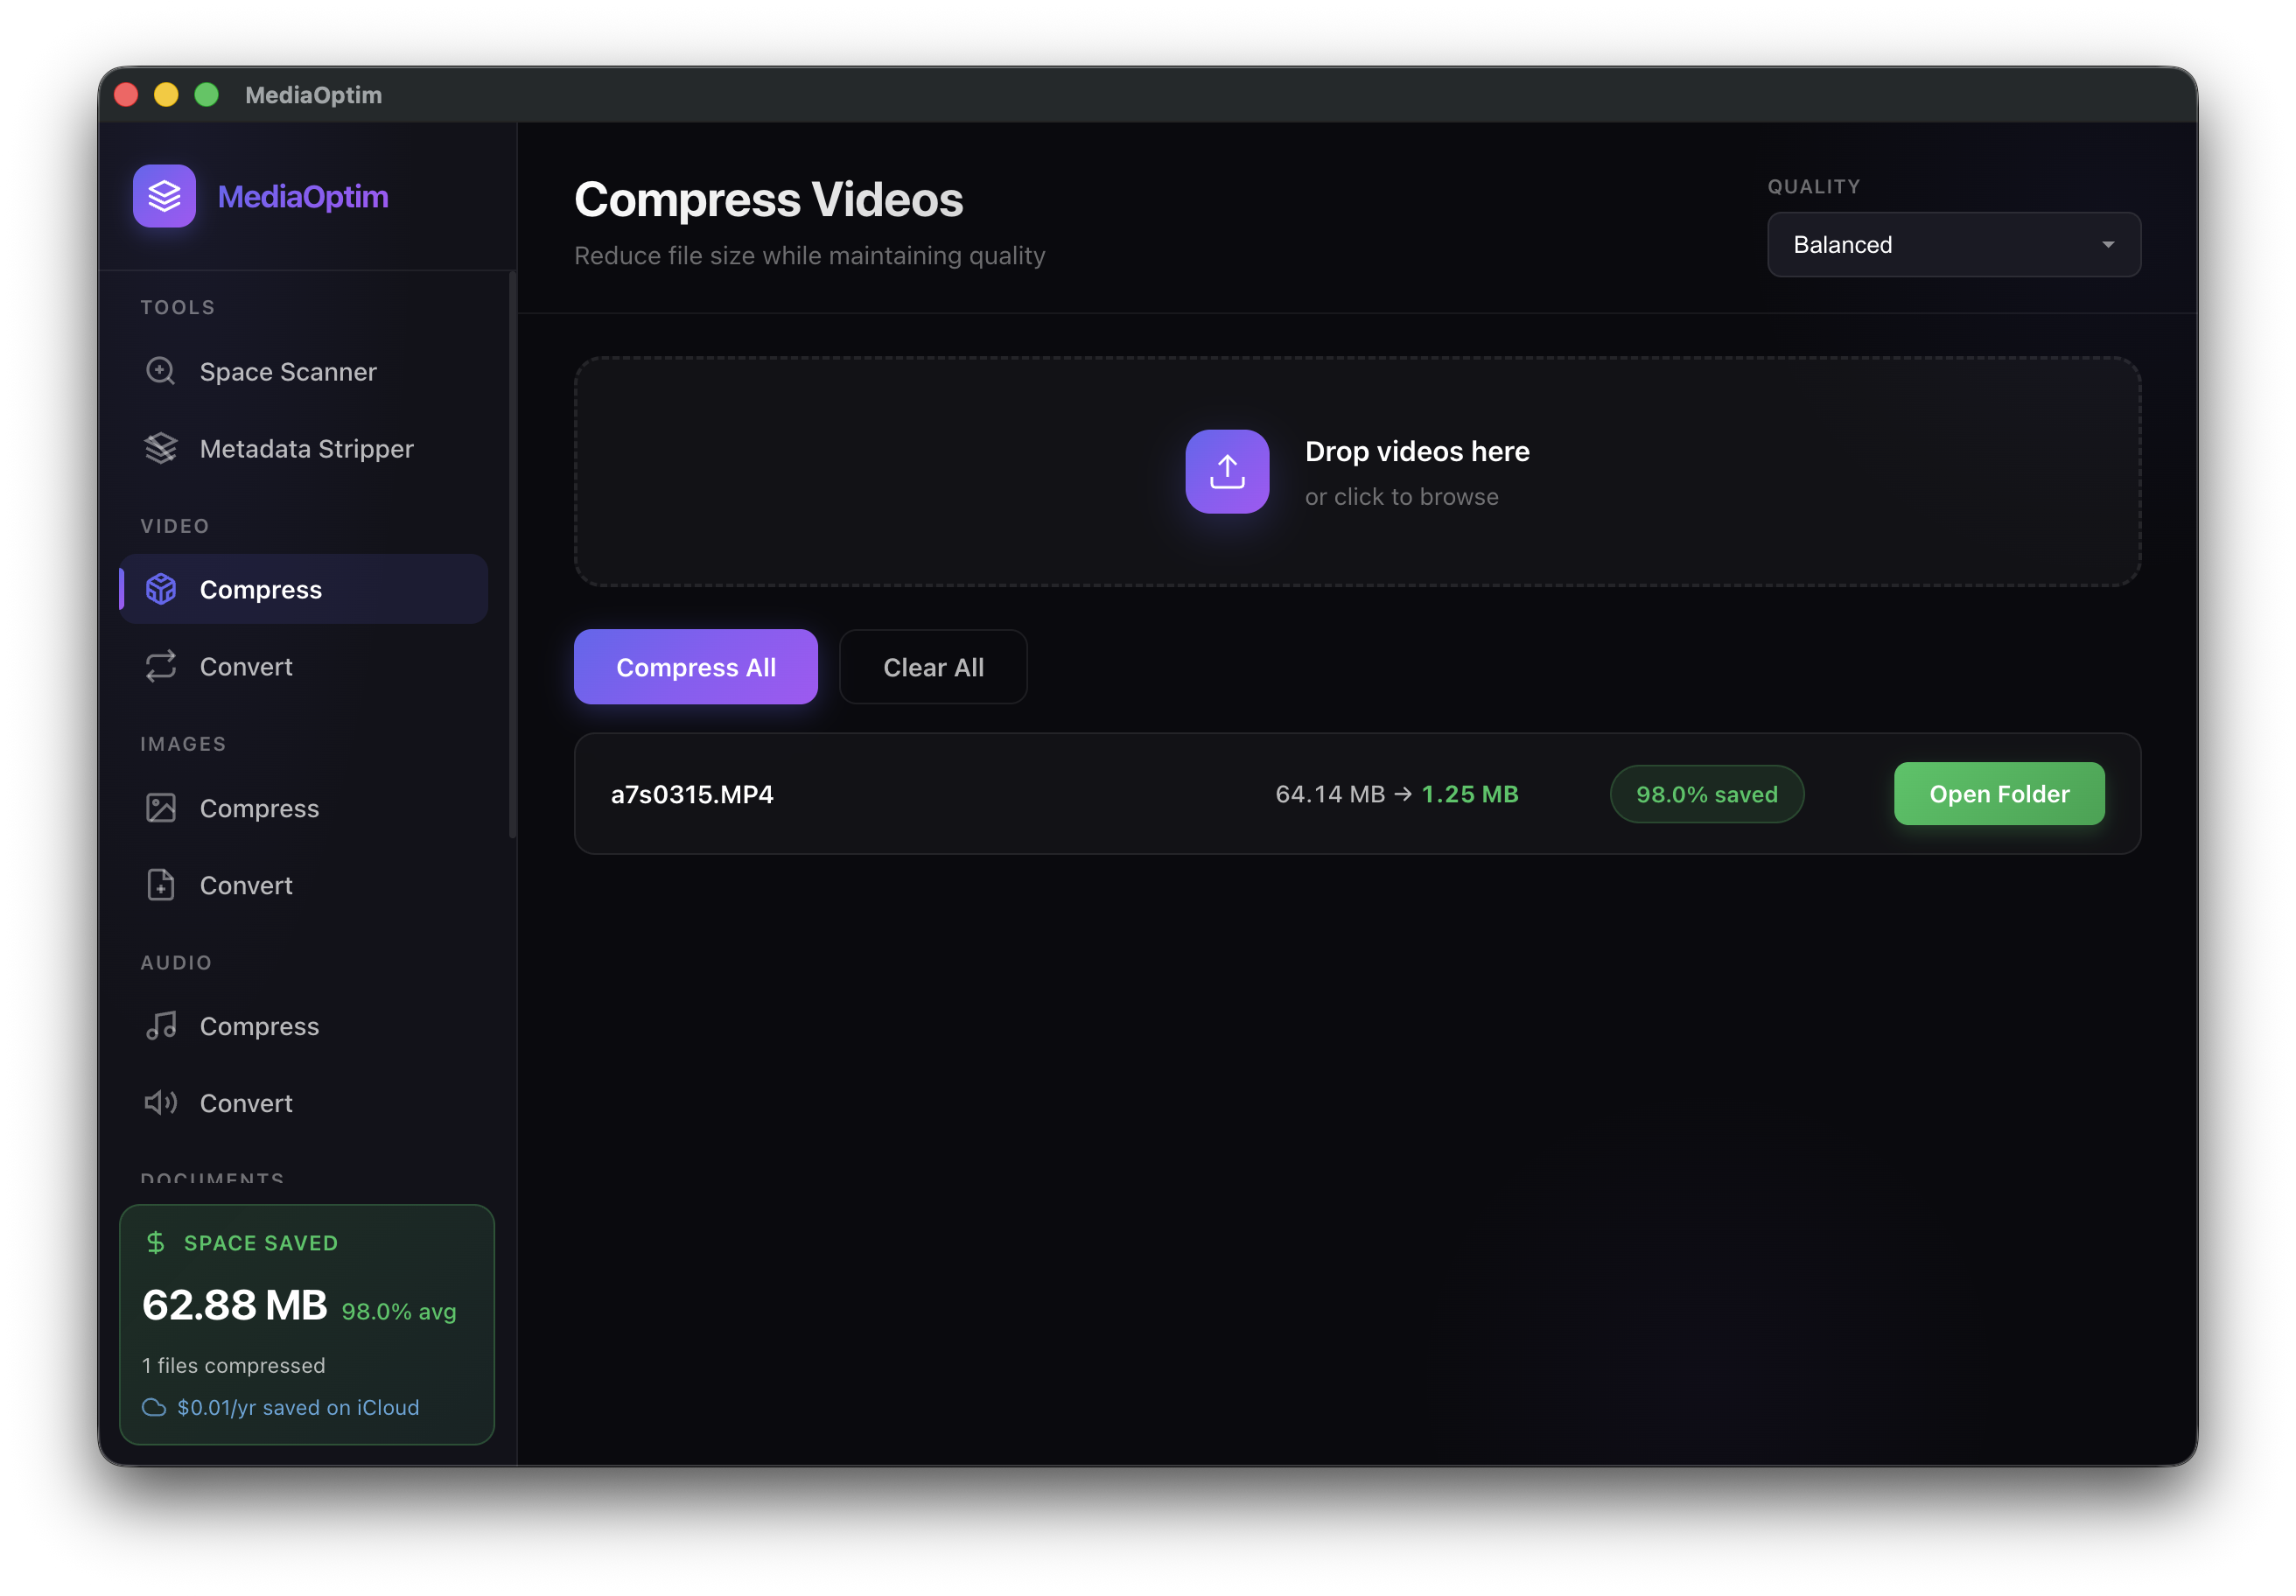Click the image Compress picture icon
This screenshot has width=2296, height=1596.
(x=162, y=808)
